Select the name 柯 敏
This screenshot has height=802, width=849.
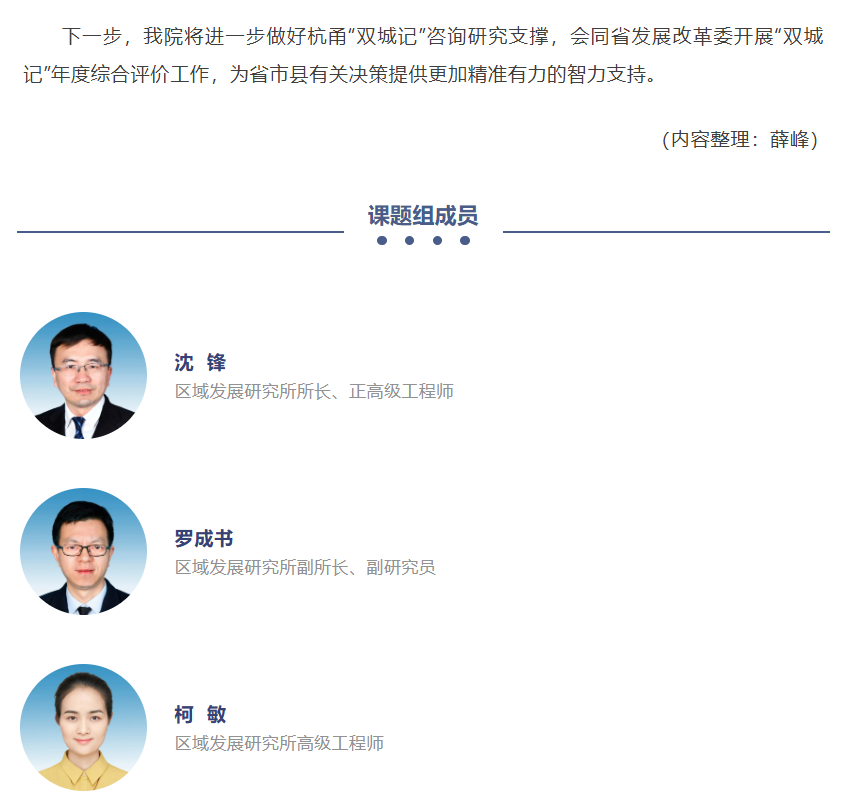click(x=200, y=714)
